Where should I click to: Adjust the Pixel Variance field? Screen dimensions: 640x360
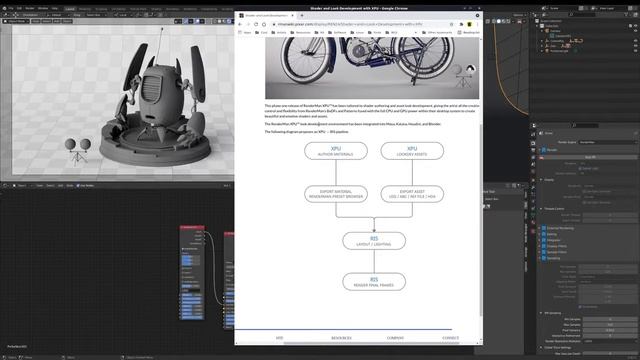(x=610, y=330)
